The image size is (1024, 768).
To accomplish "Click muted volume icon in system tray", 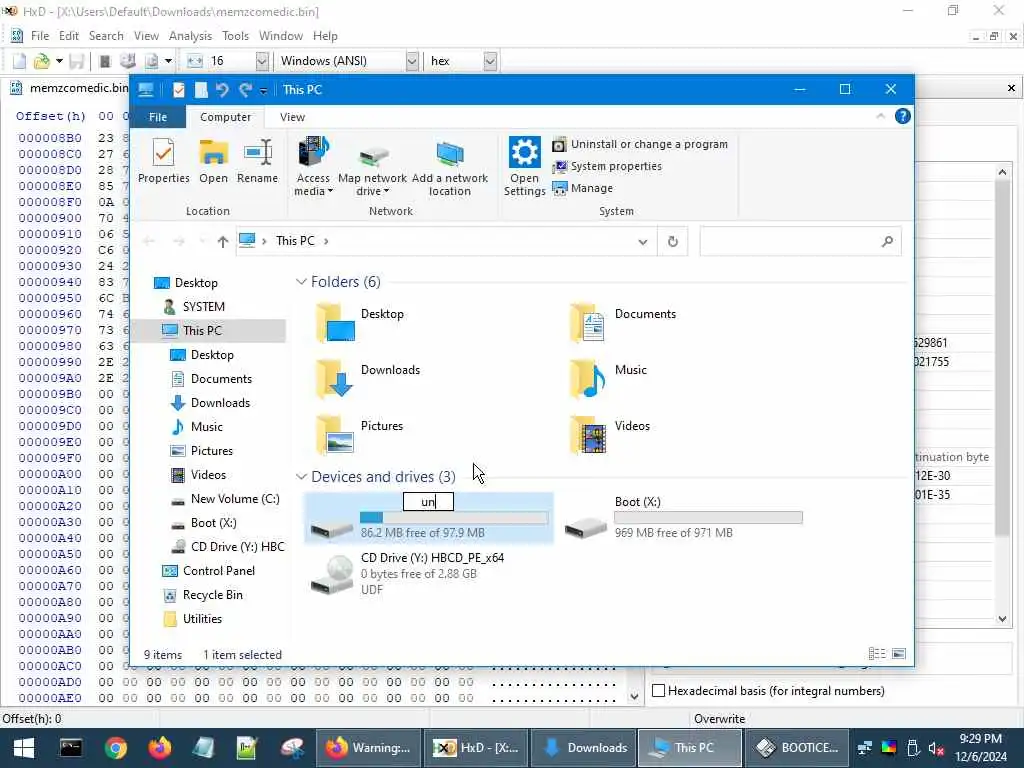I will 936,748.
